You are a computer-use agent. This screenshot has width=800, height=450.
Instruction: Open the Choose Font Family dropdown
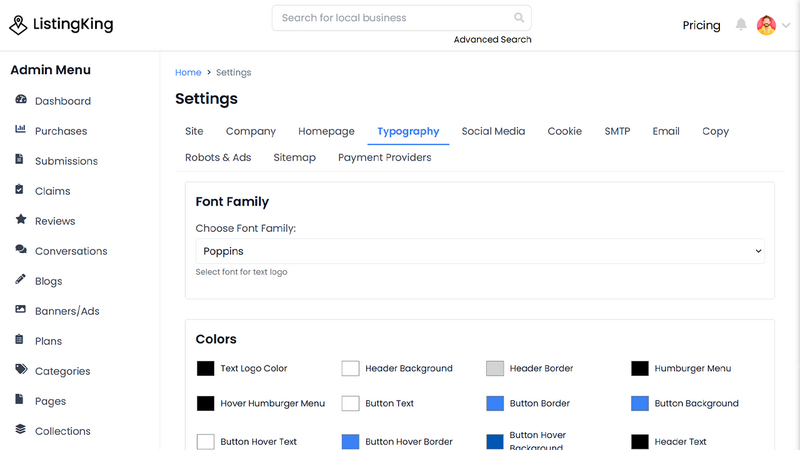pos(480,251)
